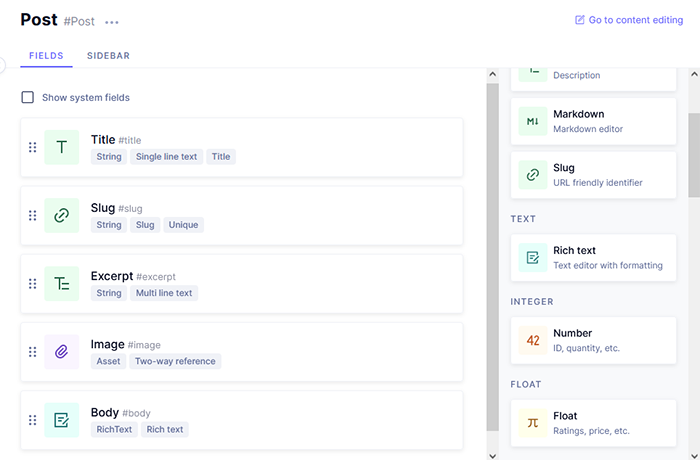Click the Multi line text tag on Excerpt

click(164, 293)
